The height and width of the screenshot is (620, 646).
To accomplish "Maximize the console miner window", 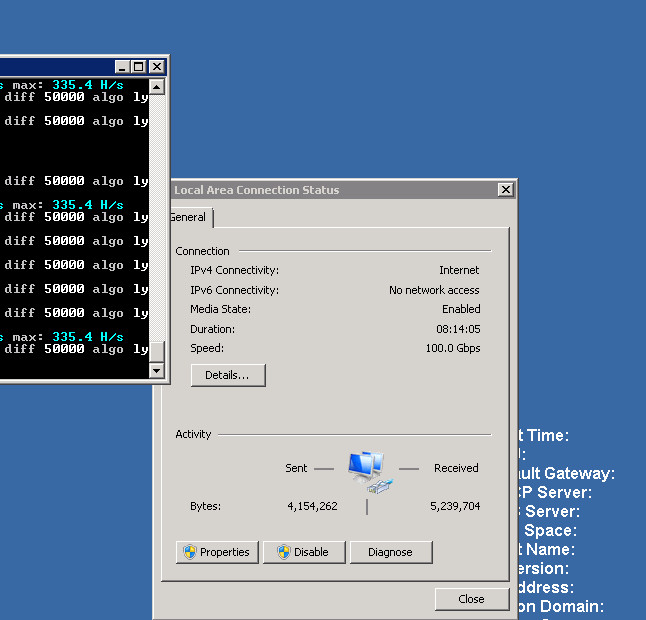I will coord(139,67).
